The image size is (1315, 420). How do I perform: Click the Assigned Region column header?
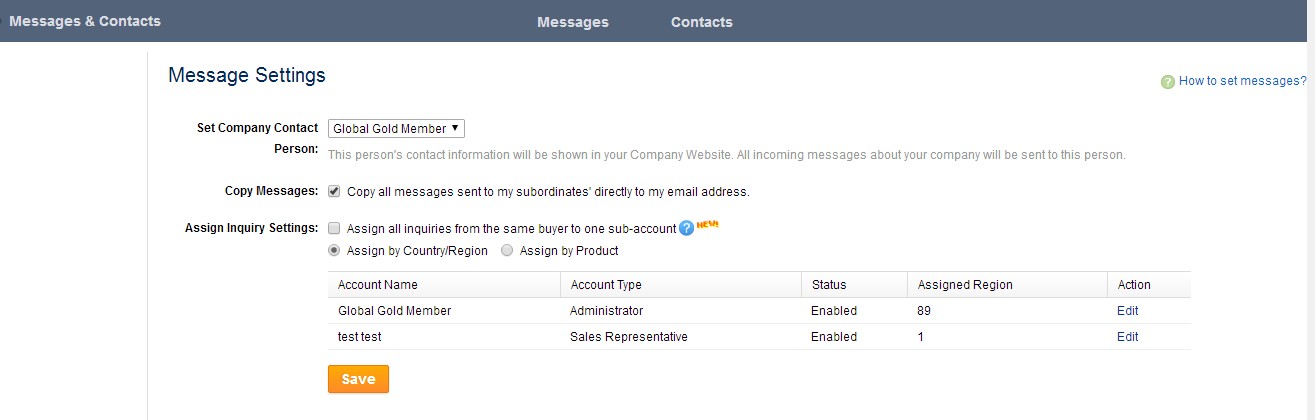965,285
